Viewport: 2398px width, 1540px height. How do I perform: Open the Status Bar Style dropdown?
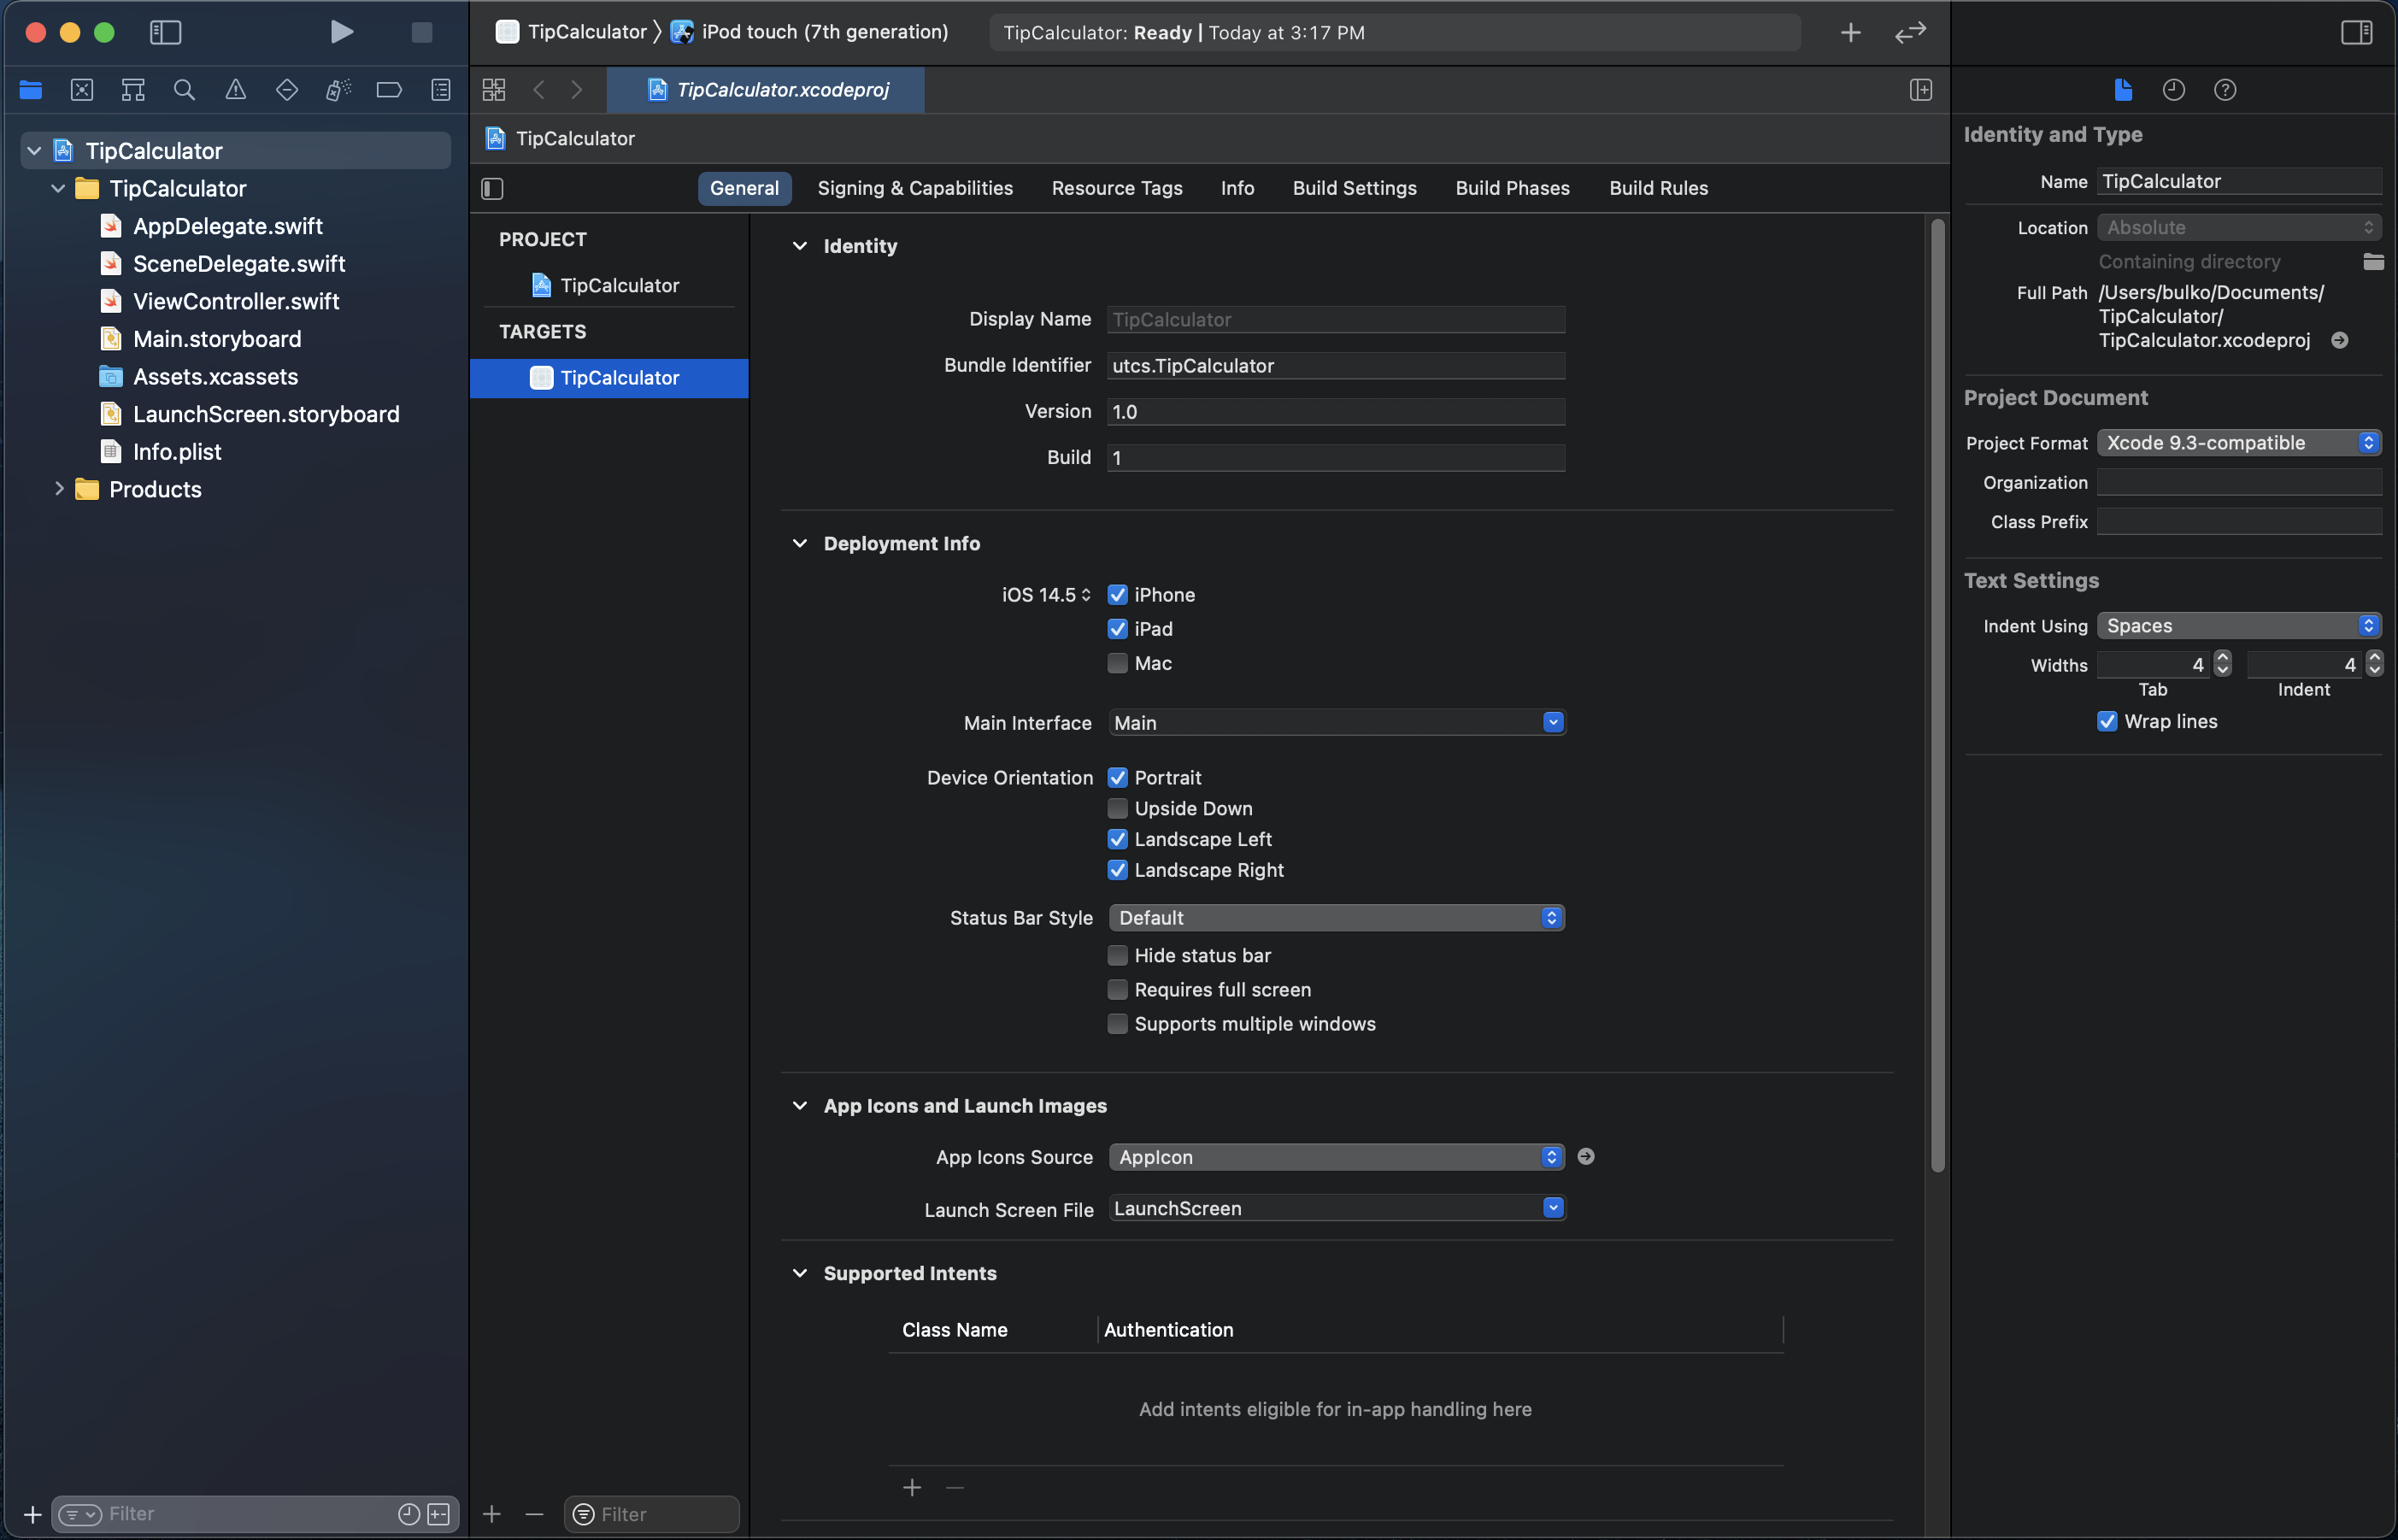[x=1336, y=918]
